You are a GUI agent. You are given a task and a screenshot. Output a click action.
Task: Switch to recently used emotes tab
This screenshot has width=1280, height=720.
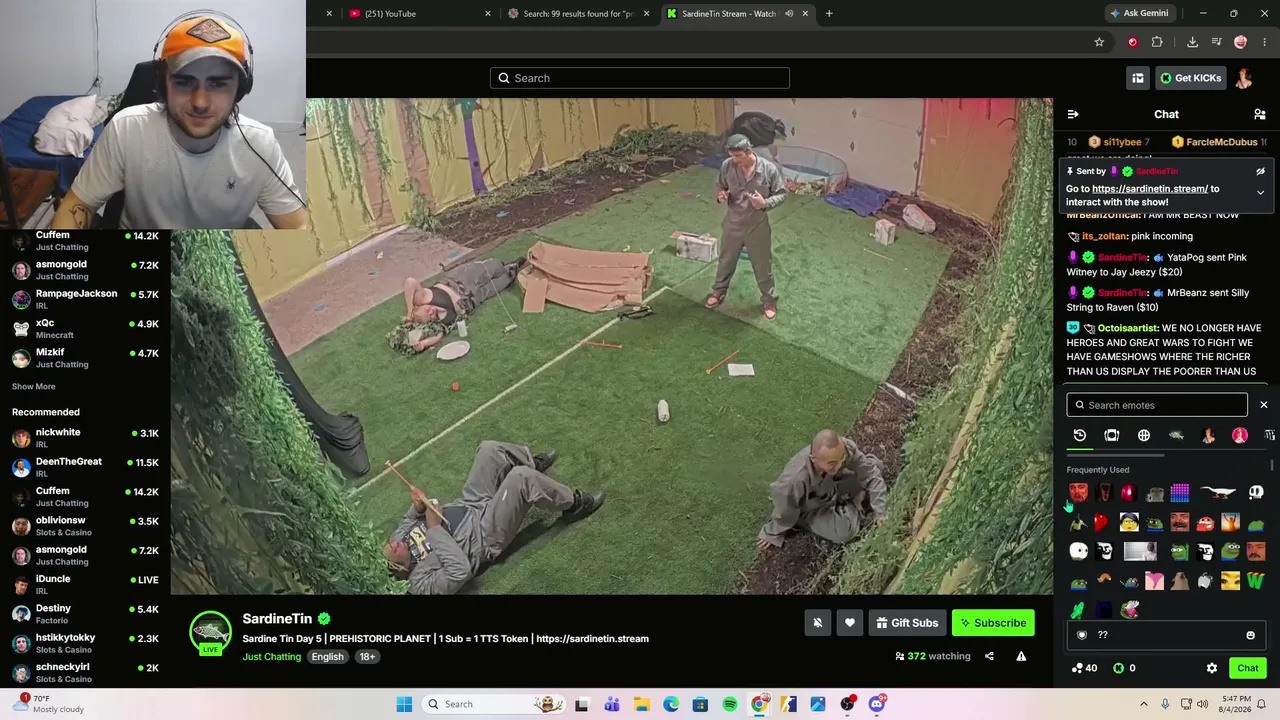pyautogui.click(x=1080, y=435)
